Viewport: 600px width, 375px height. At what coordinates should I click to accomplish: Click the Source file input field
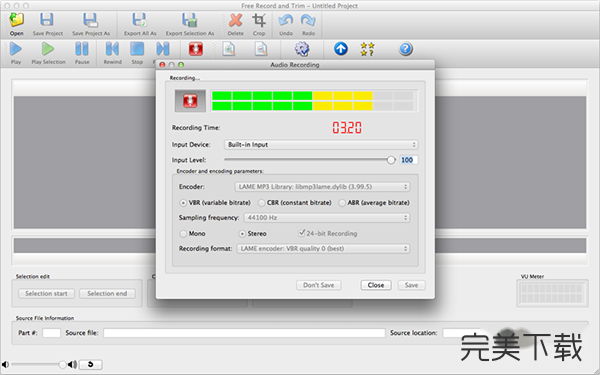point(244,333)
